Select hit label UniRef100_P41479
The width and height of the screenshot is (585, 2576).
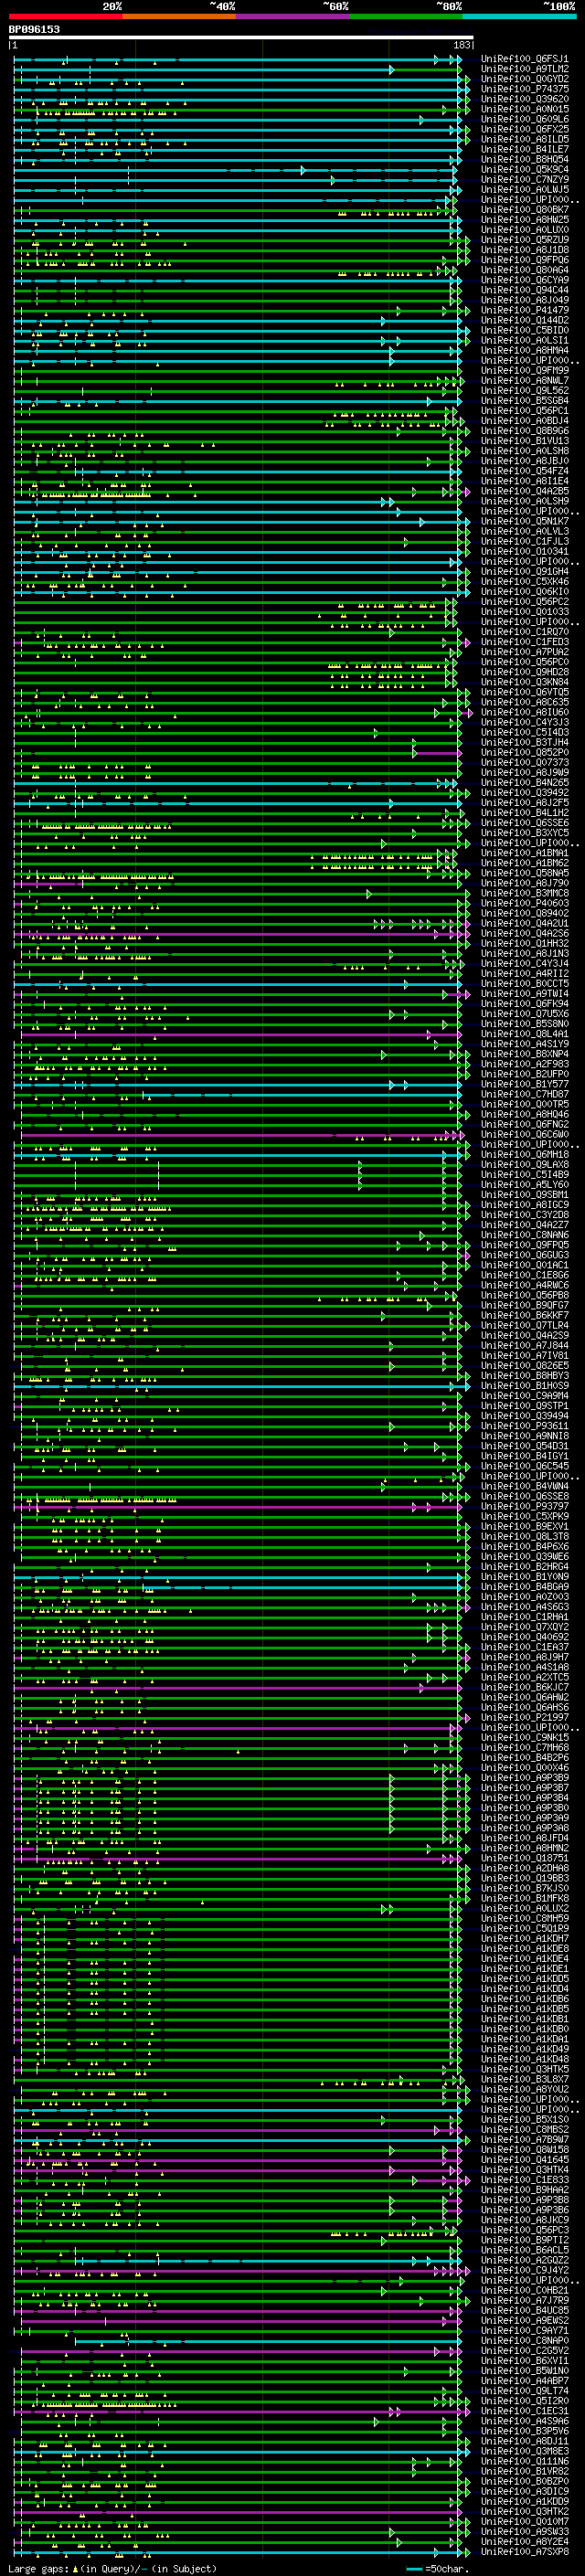[x=525, y=310]
